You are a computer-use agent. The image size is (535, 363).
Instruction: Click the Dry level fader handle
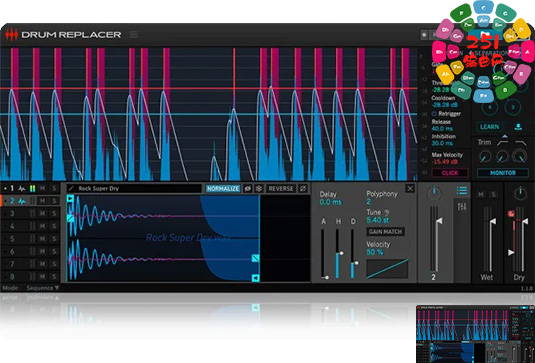(525, 222)
